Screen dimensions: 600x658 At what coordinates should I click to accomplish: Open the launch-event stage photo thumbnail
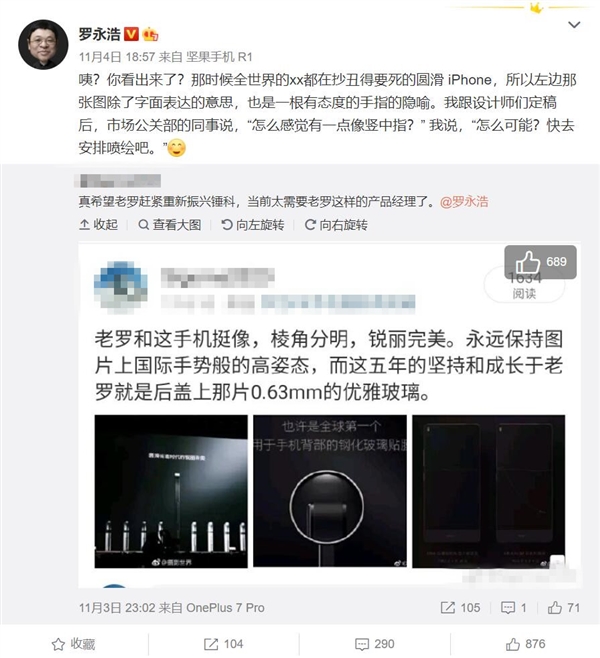[x=171, y=491]
